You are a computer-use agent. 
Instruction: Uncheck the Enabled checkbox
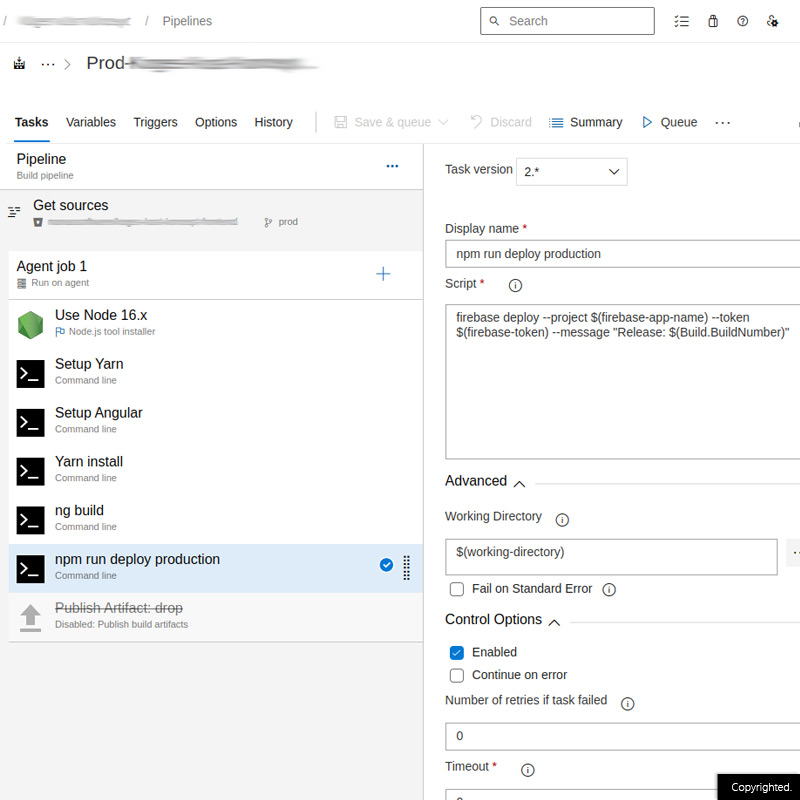click(x=457, y=652)
